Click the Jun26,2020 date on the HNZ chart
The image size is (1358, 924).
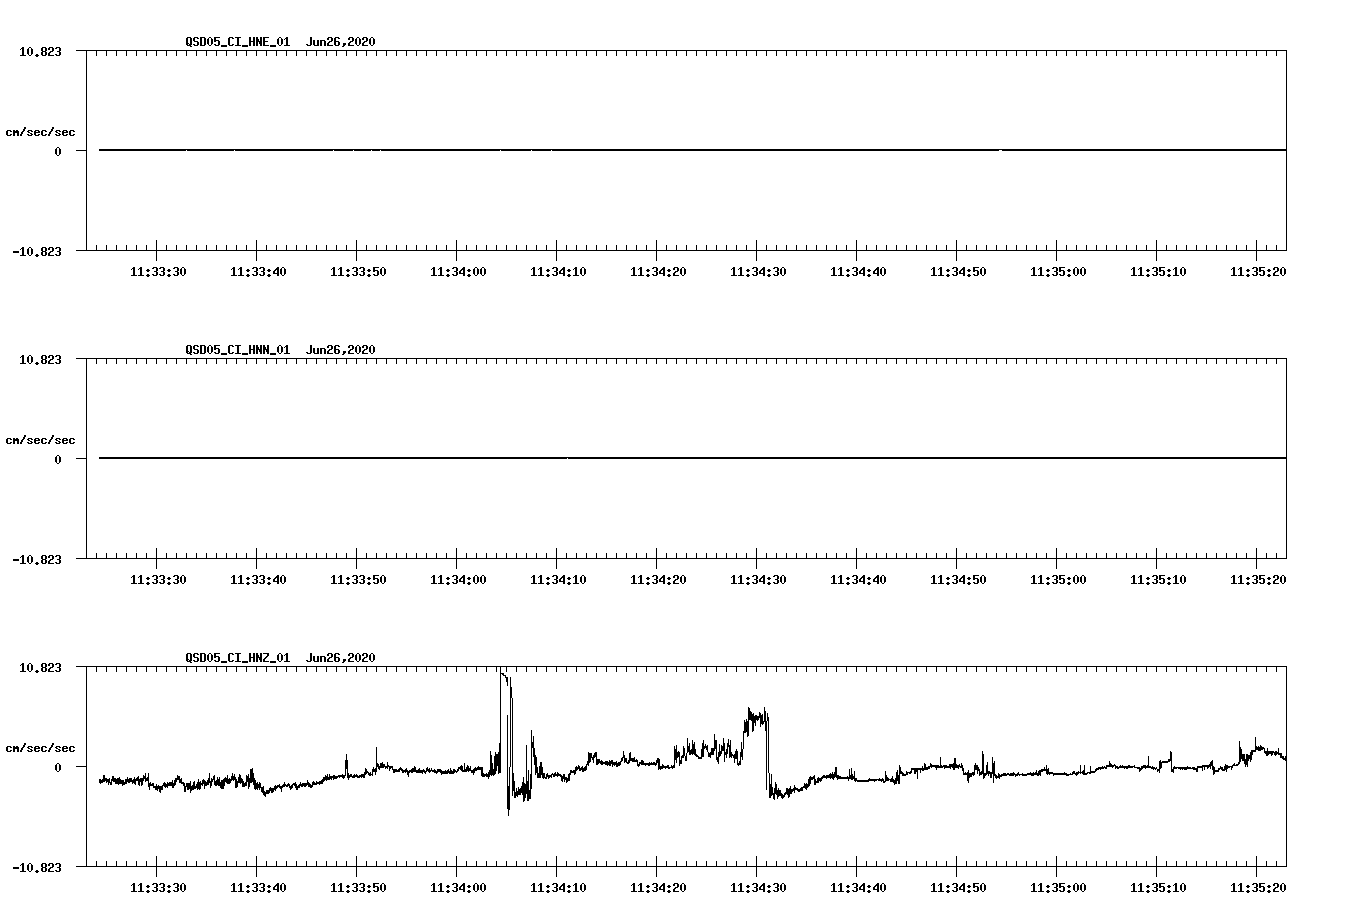[341, 658]
